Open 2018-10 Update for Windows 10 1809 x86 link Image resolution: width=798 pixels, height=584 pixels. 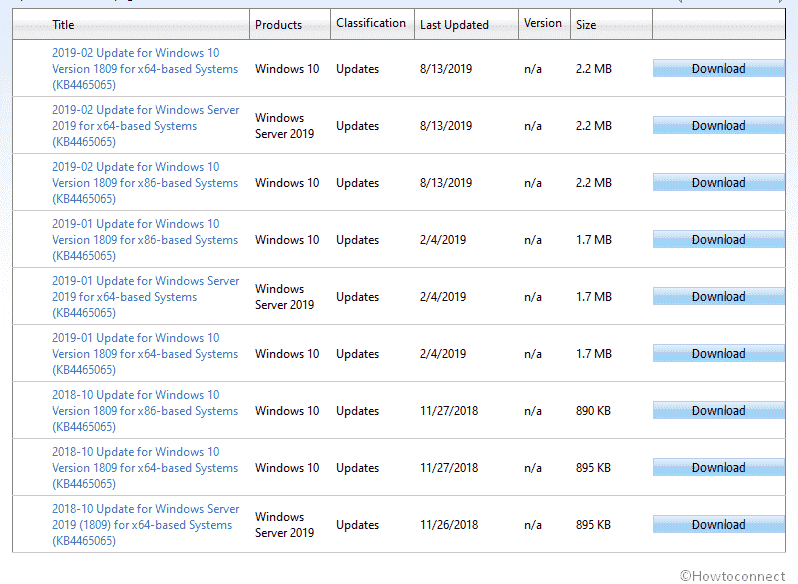(x=145, y=411)
